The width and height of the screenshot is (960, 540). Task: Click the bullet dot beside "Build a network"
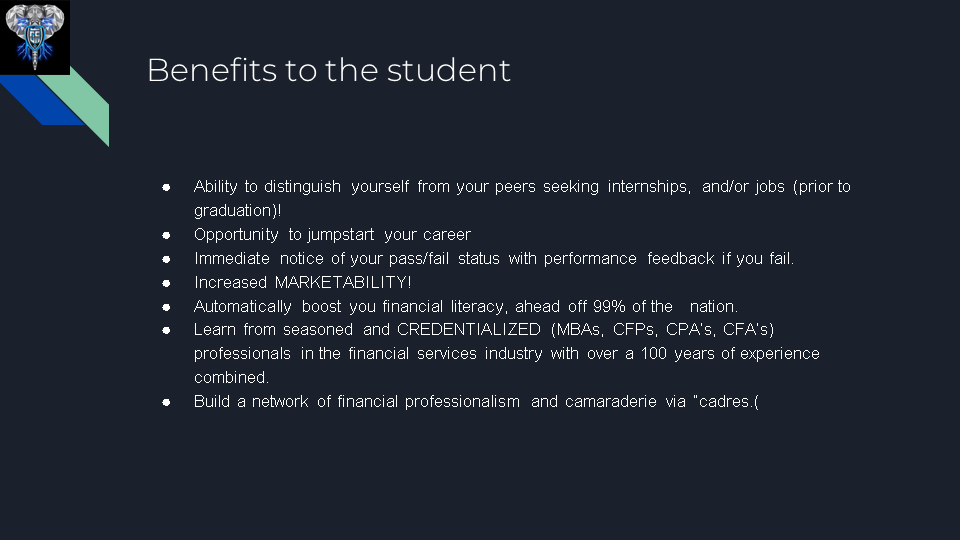click(167, 402)
